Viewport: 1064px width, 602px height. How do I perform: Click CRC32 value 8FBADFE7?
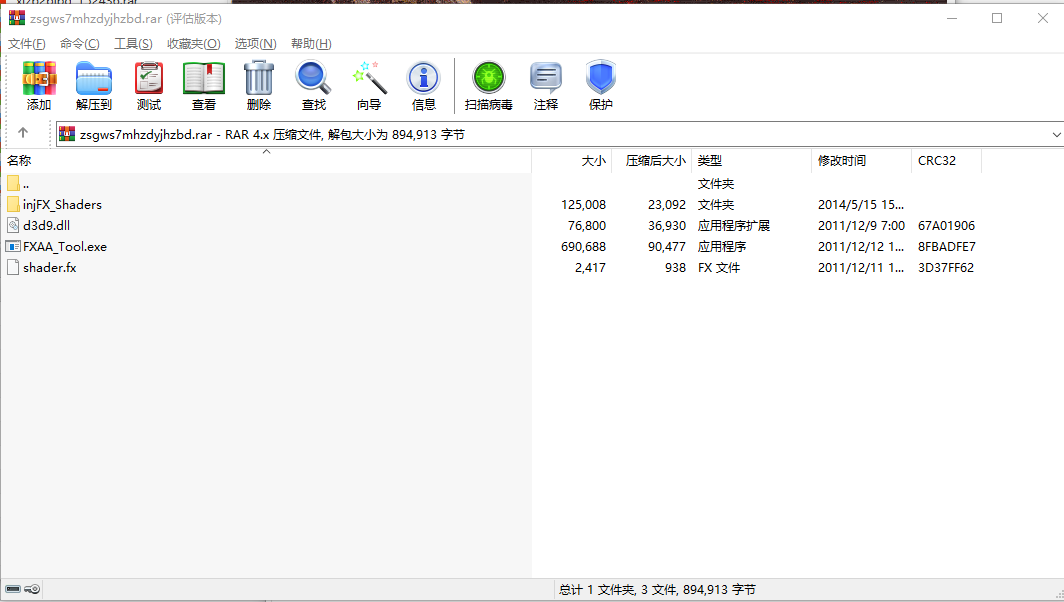(947, 246)
